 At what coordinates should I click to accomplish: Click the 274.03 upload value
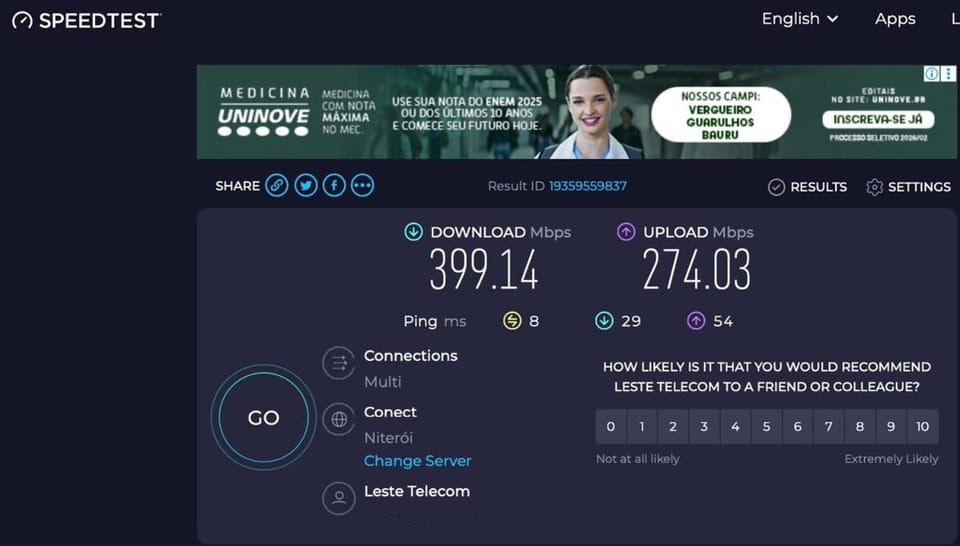tap(697, 269)
